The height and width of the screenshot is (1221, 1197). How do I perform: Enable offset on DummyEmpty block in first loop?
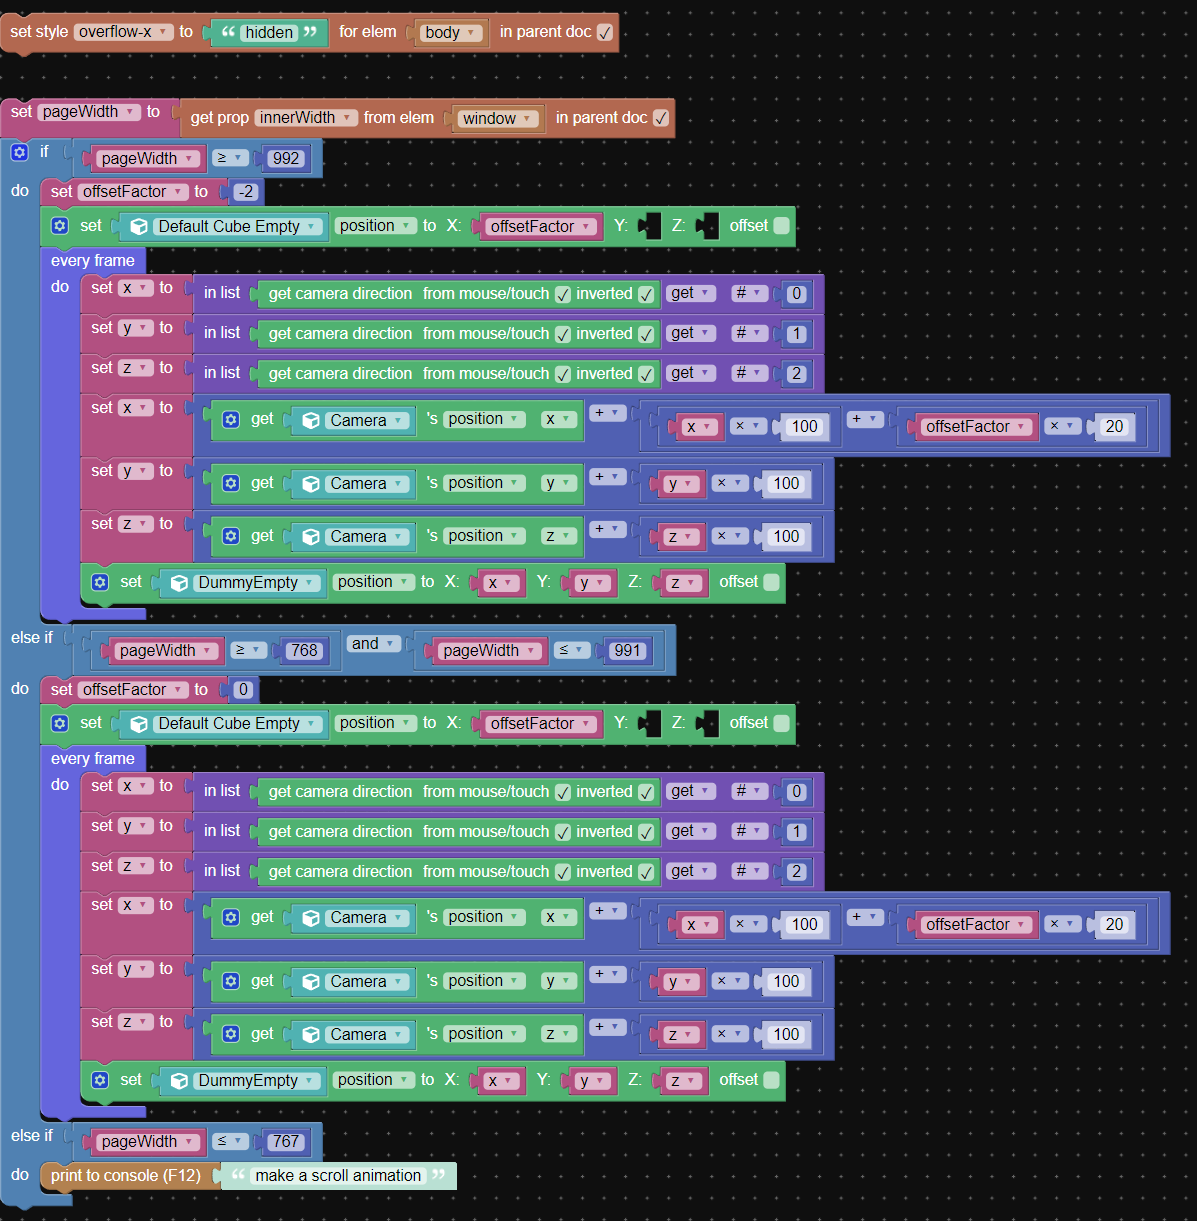pyautogui.click(x=772, y=582)
